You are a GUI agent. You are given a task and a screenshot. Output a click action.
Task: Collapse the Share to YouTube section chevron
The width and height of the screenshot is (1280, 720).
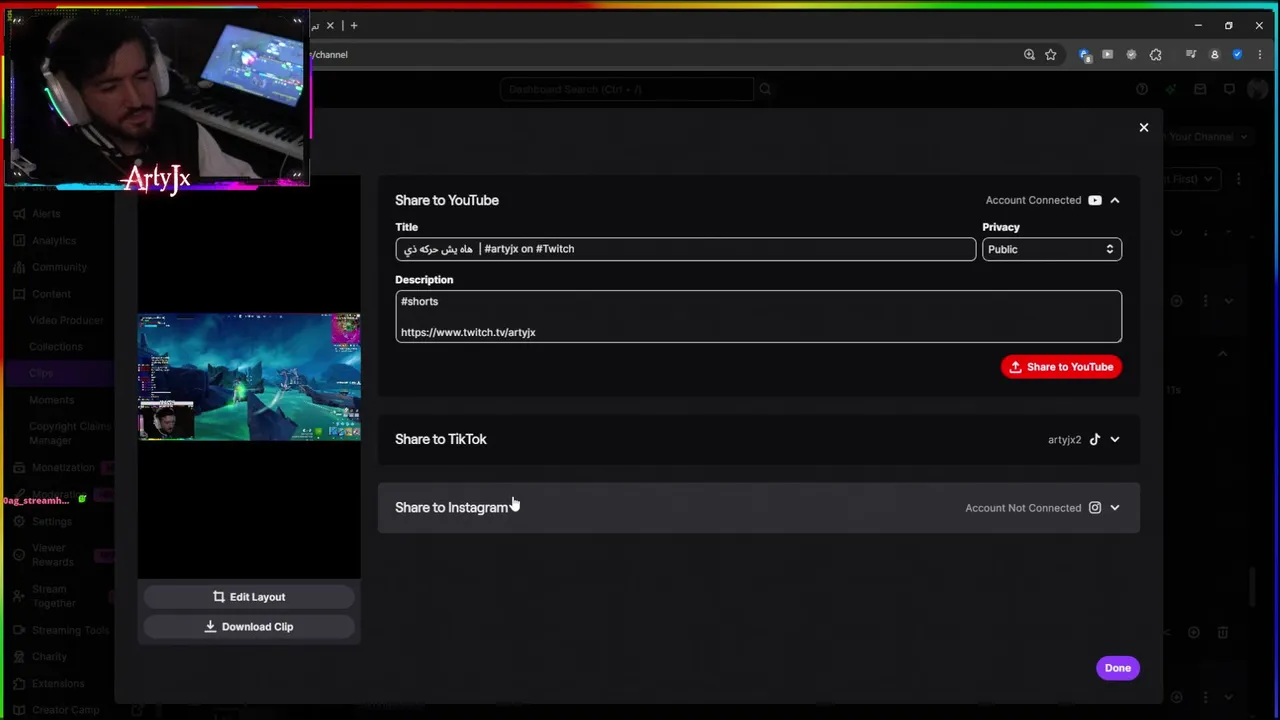(x=1115, y=200)
